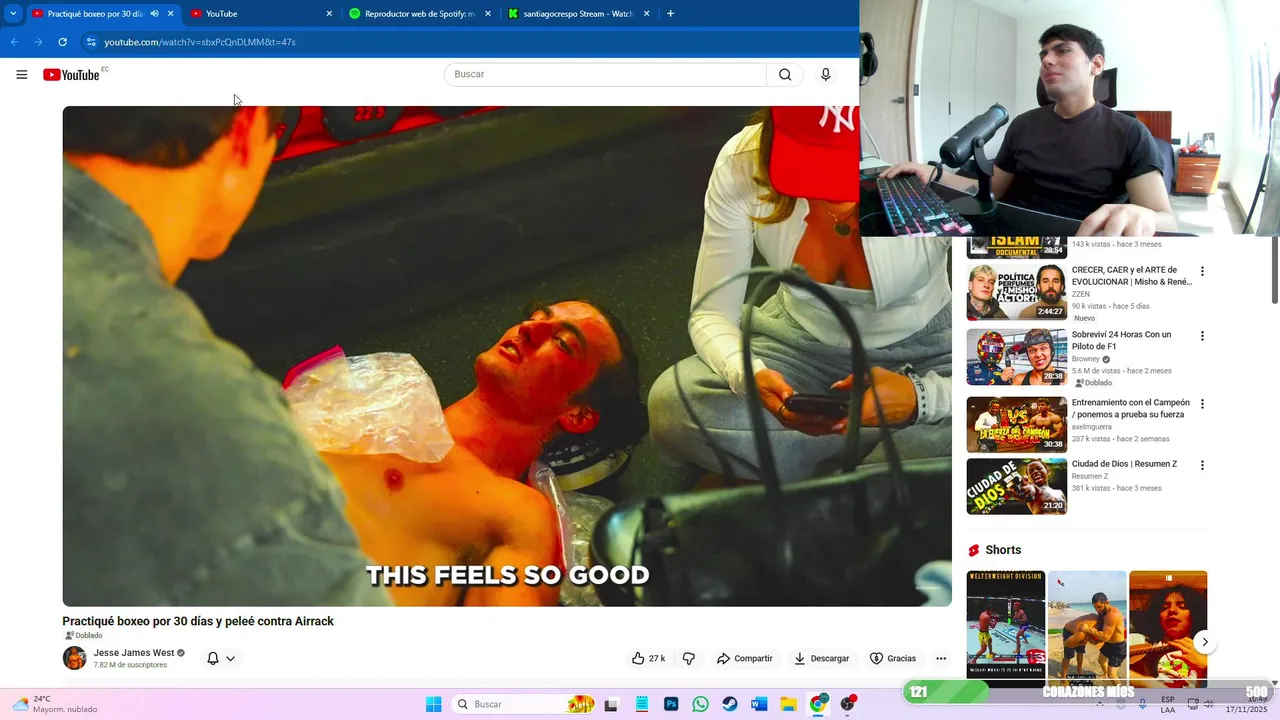Dislike the video with the thumbs-down icon
1280x720 pixels.
tap(688, 658)
